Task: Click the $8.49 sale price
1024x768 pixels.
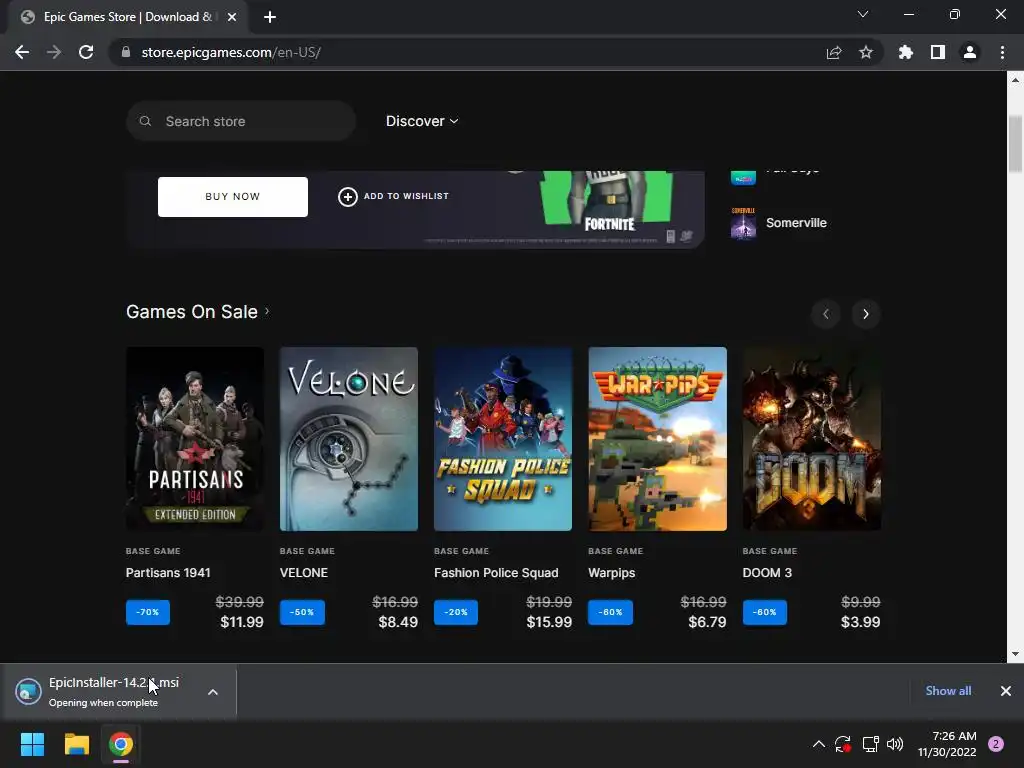Action: point(398,622)
